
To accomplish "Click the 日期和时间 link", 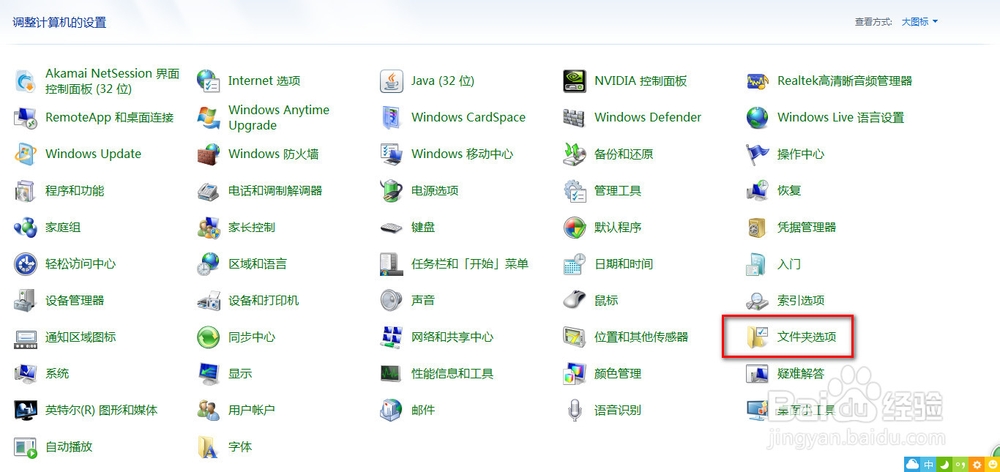I will 624,263.
